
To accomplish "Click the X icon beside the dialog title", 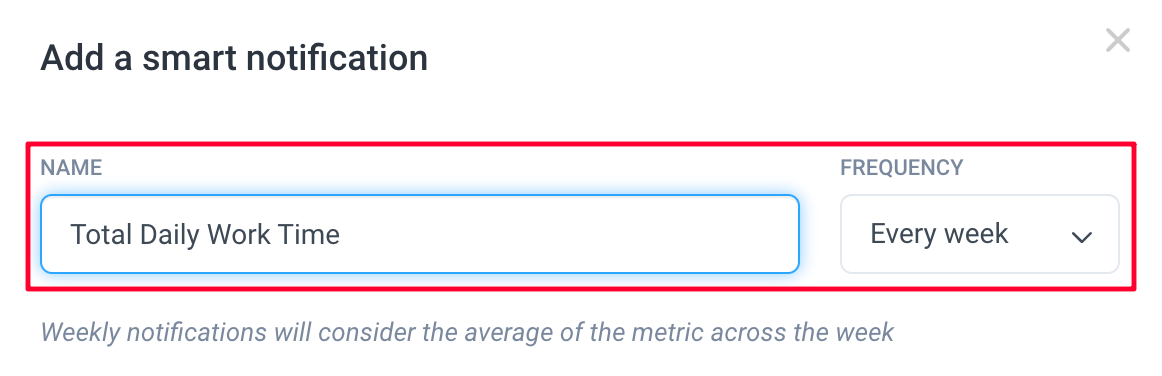I will click(x=1118, y=41).
